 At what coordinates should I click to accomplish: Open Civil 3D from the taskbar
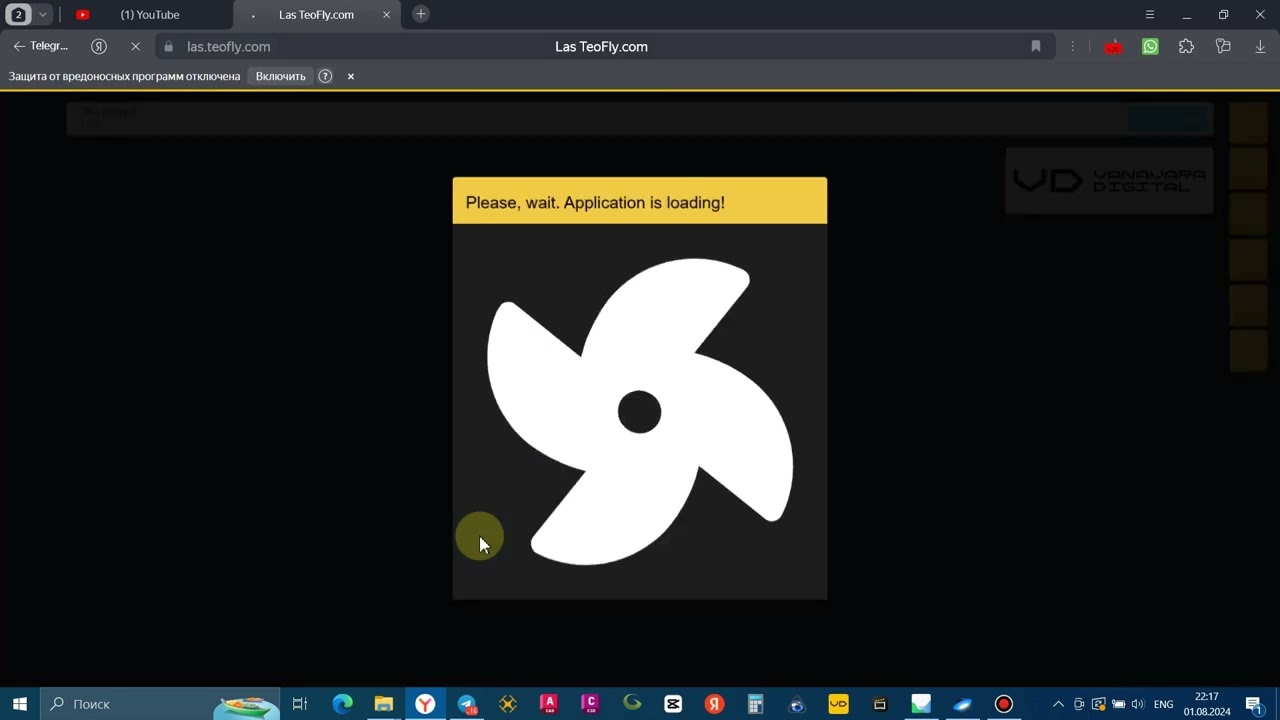(590, 704)
